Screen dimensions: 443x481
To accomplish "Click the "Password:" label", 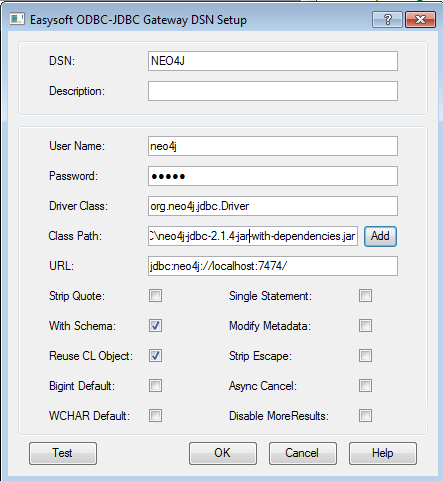I will click(x=73, y=176).
